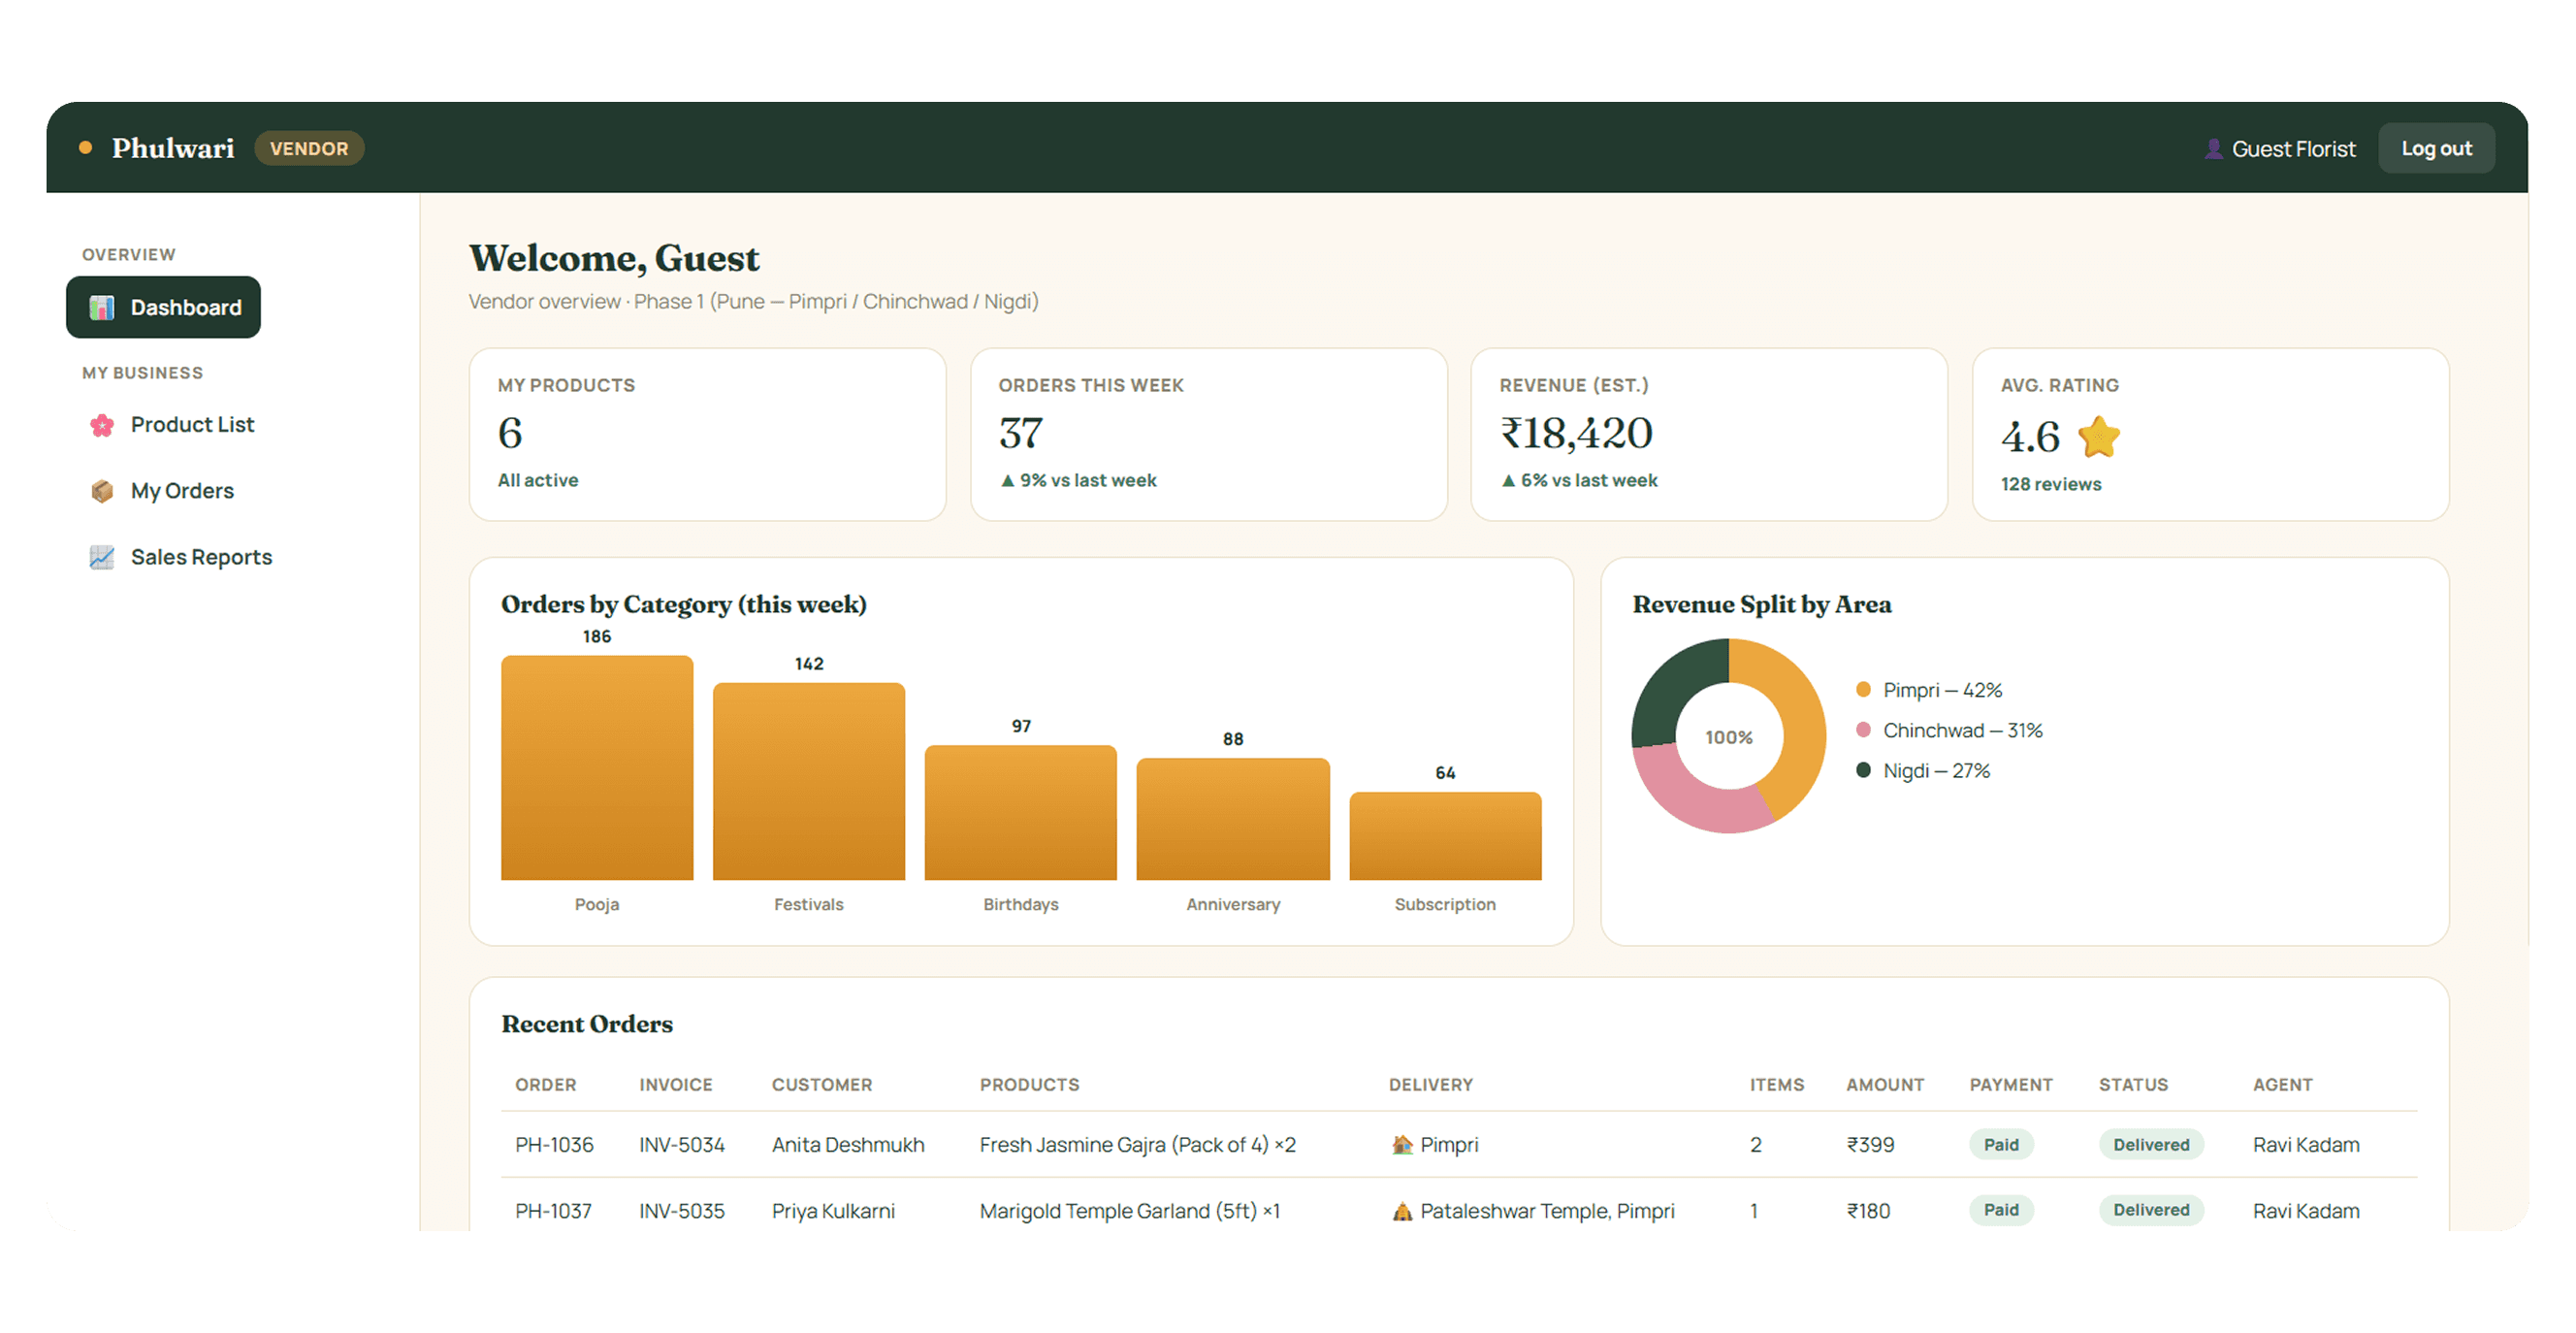The width and height of the screenshot is (2576, 1333).
Task: Click the pink flower icon beside Product List
Action: coord(102,425)
